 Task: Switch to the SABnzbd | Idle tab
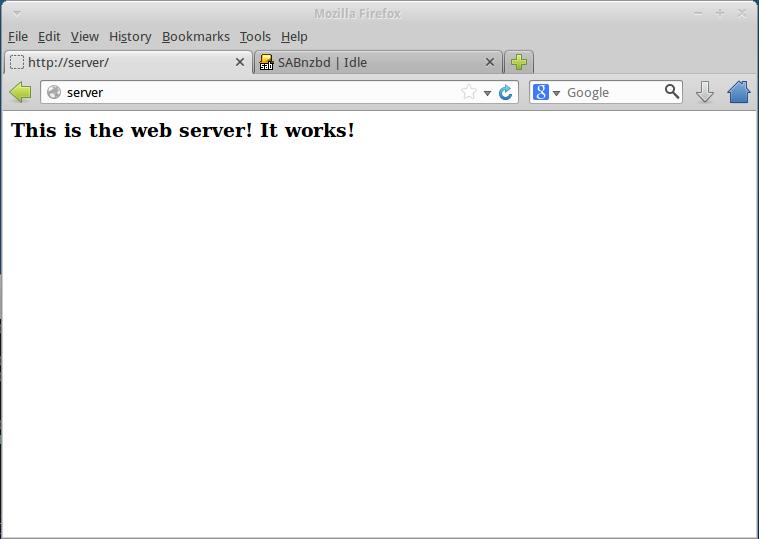pos(378,62)
